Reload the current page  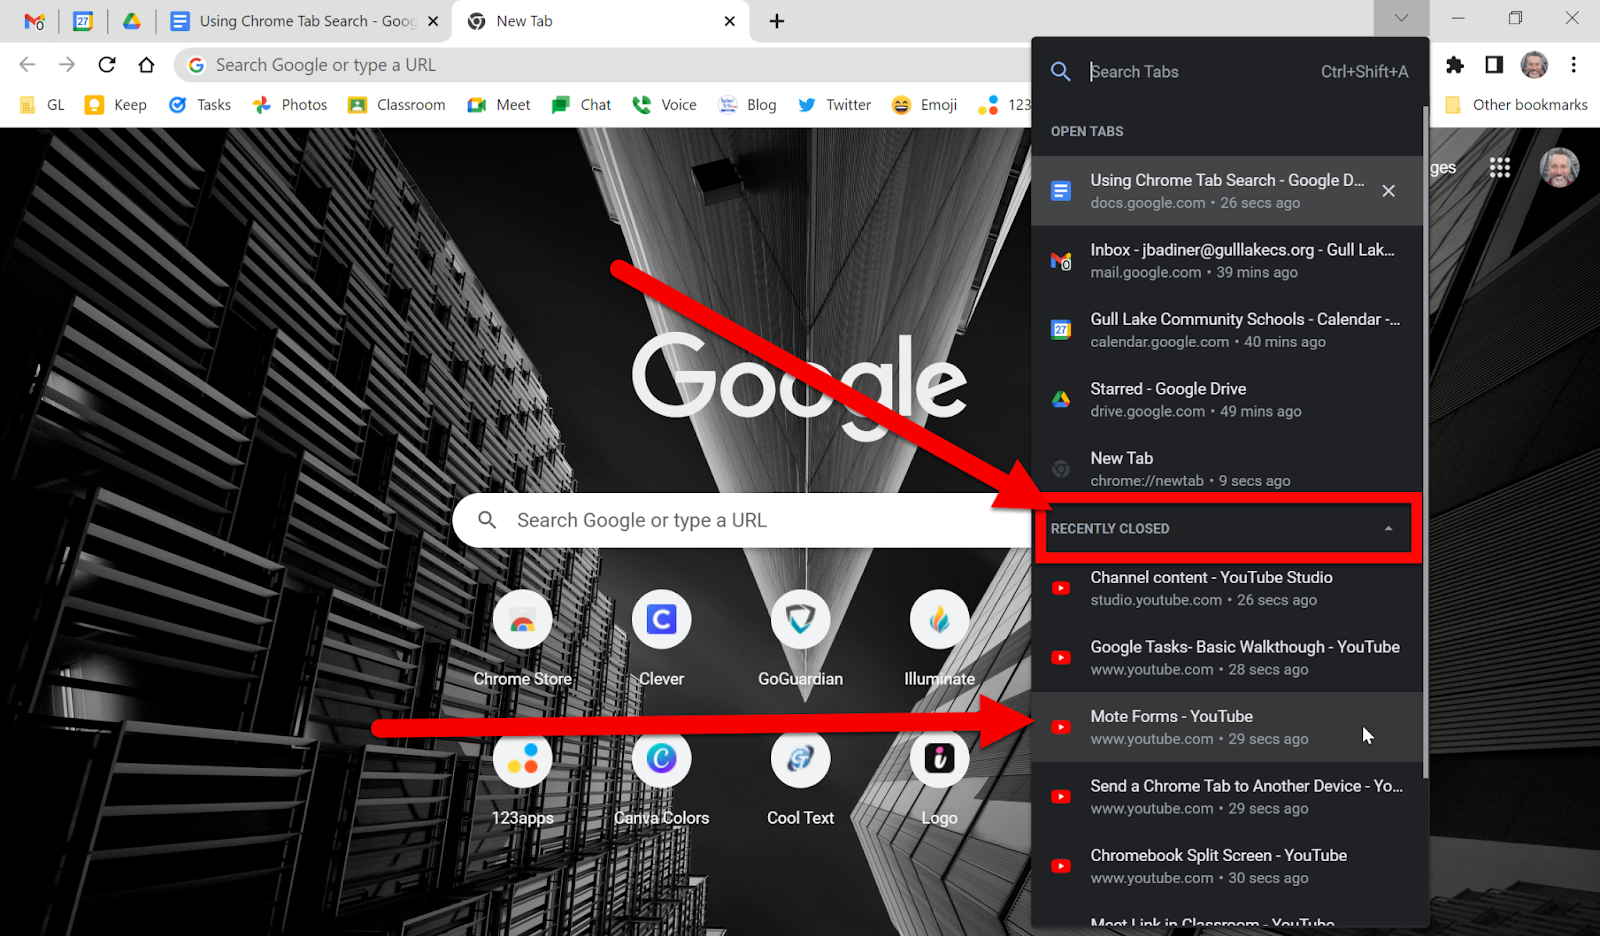[x=107, y=65]
